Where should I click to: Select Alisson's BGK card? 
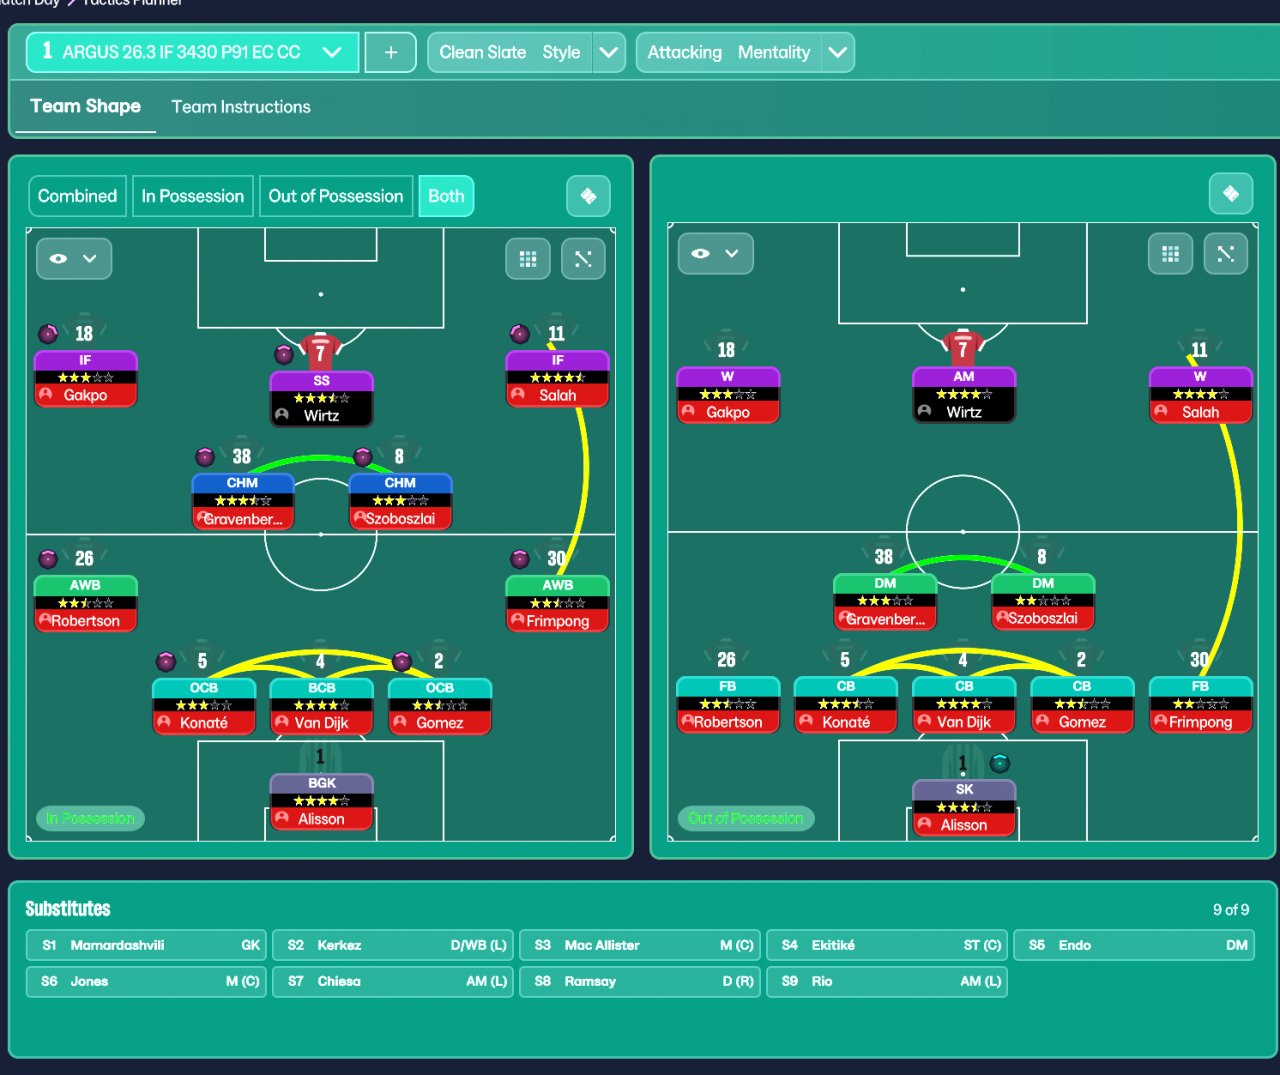(x=322, y=802)
